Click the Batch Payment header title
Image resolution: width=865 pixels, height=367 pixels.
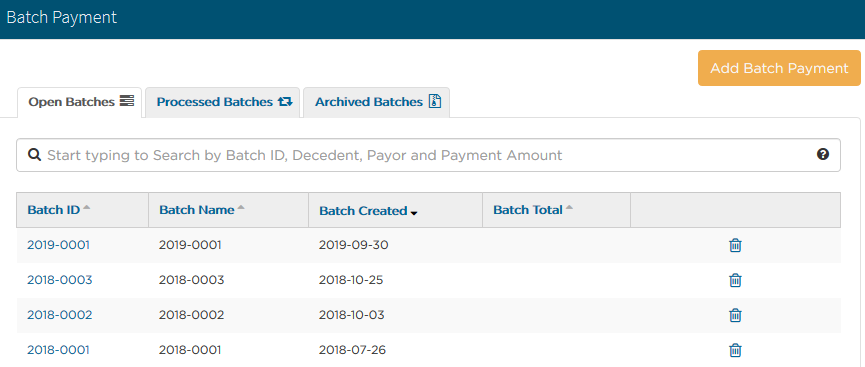(x=62, y=17)
